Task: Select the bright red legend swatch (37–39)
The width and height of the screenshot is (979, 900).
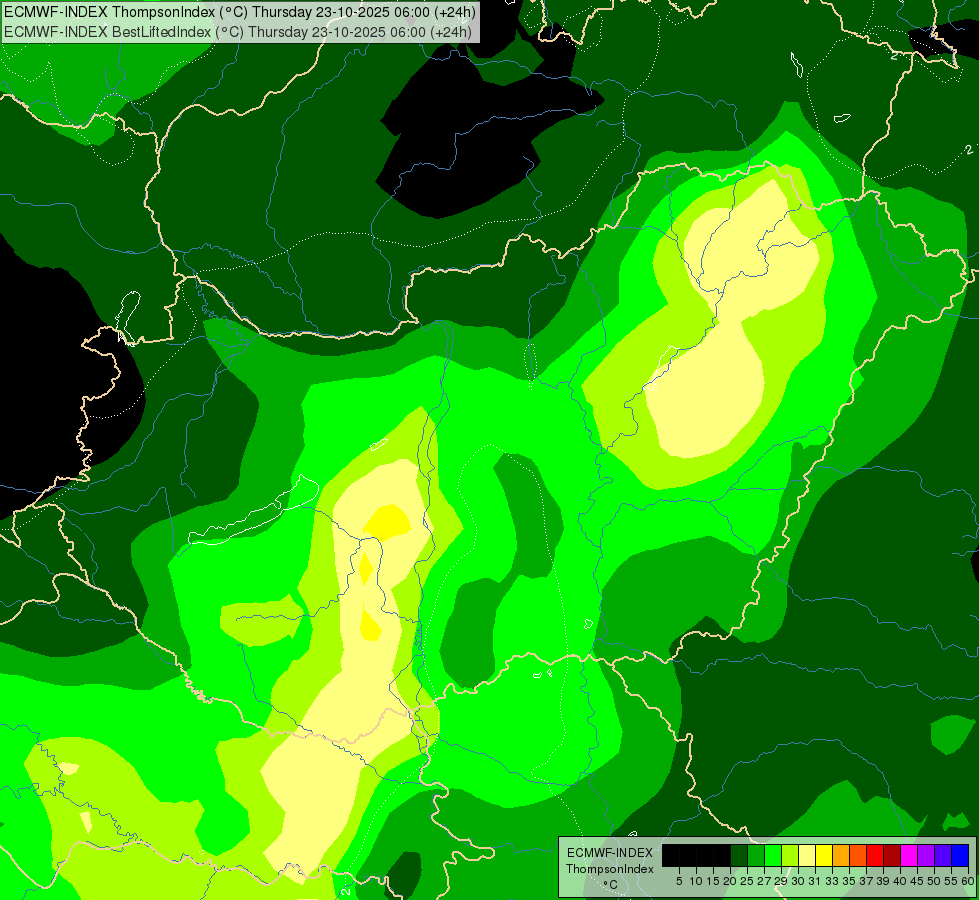Action: click(x=875, y=855)
